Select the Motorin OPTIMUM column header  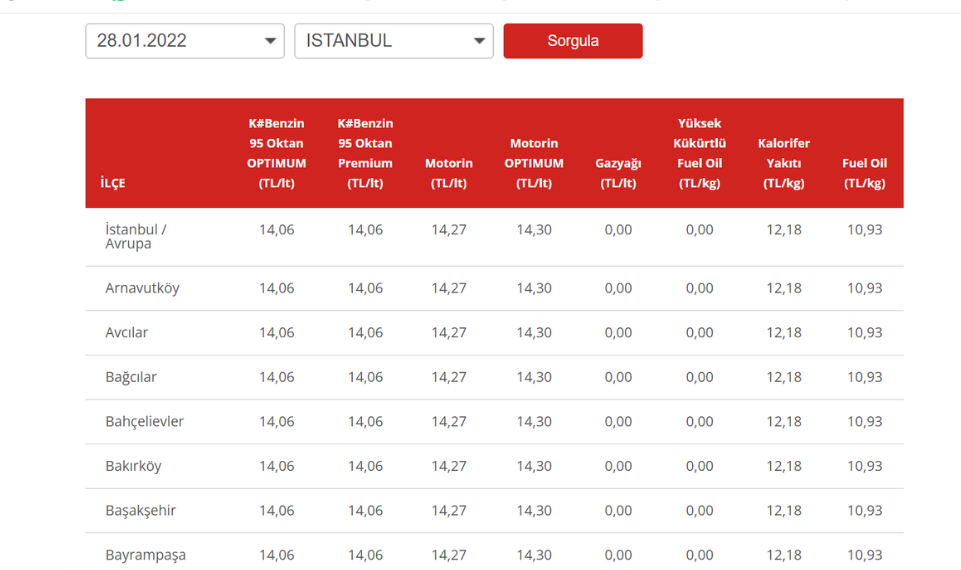[x=534, y=163]
